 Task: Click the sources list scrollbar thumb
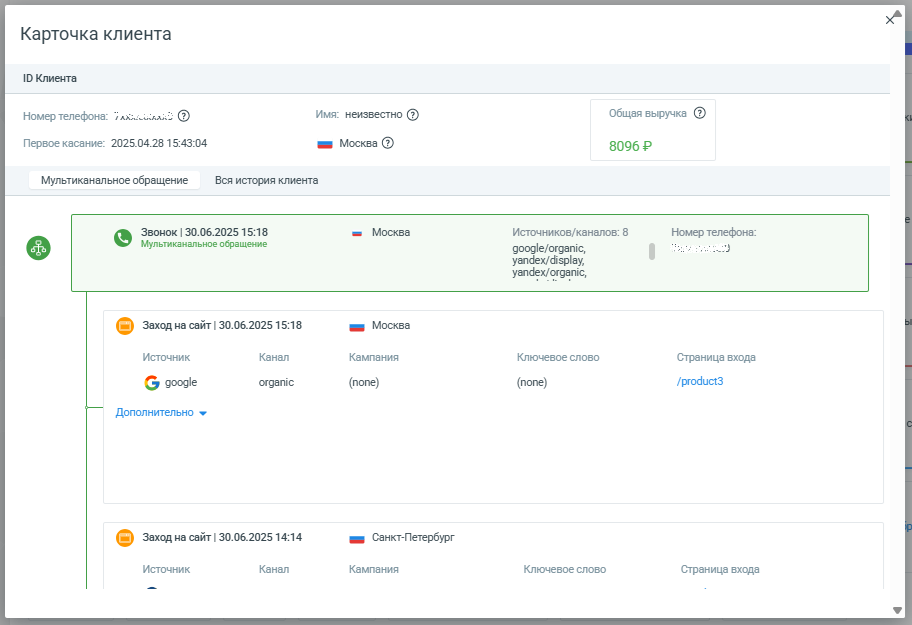click(x=652, y=251)
